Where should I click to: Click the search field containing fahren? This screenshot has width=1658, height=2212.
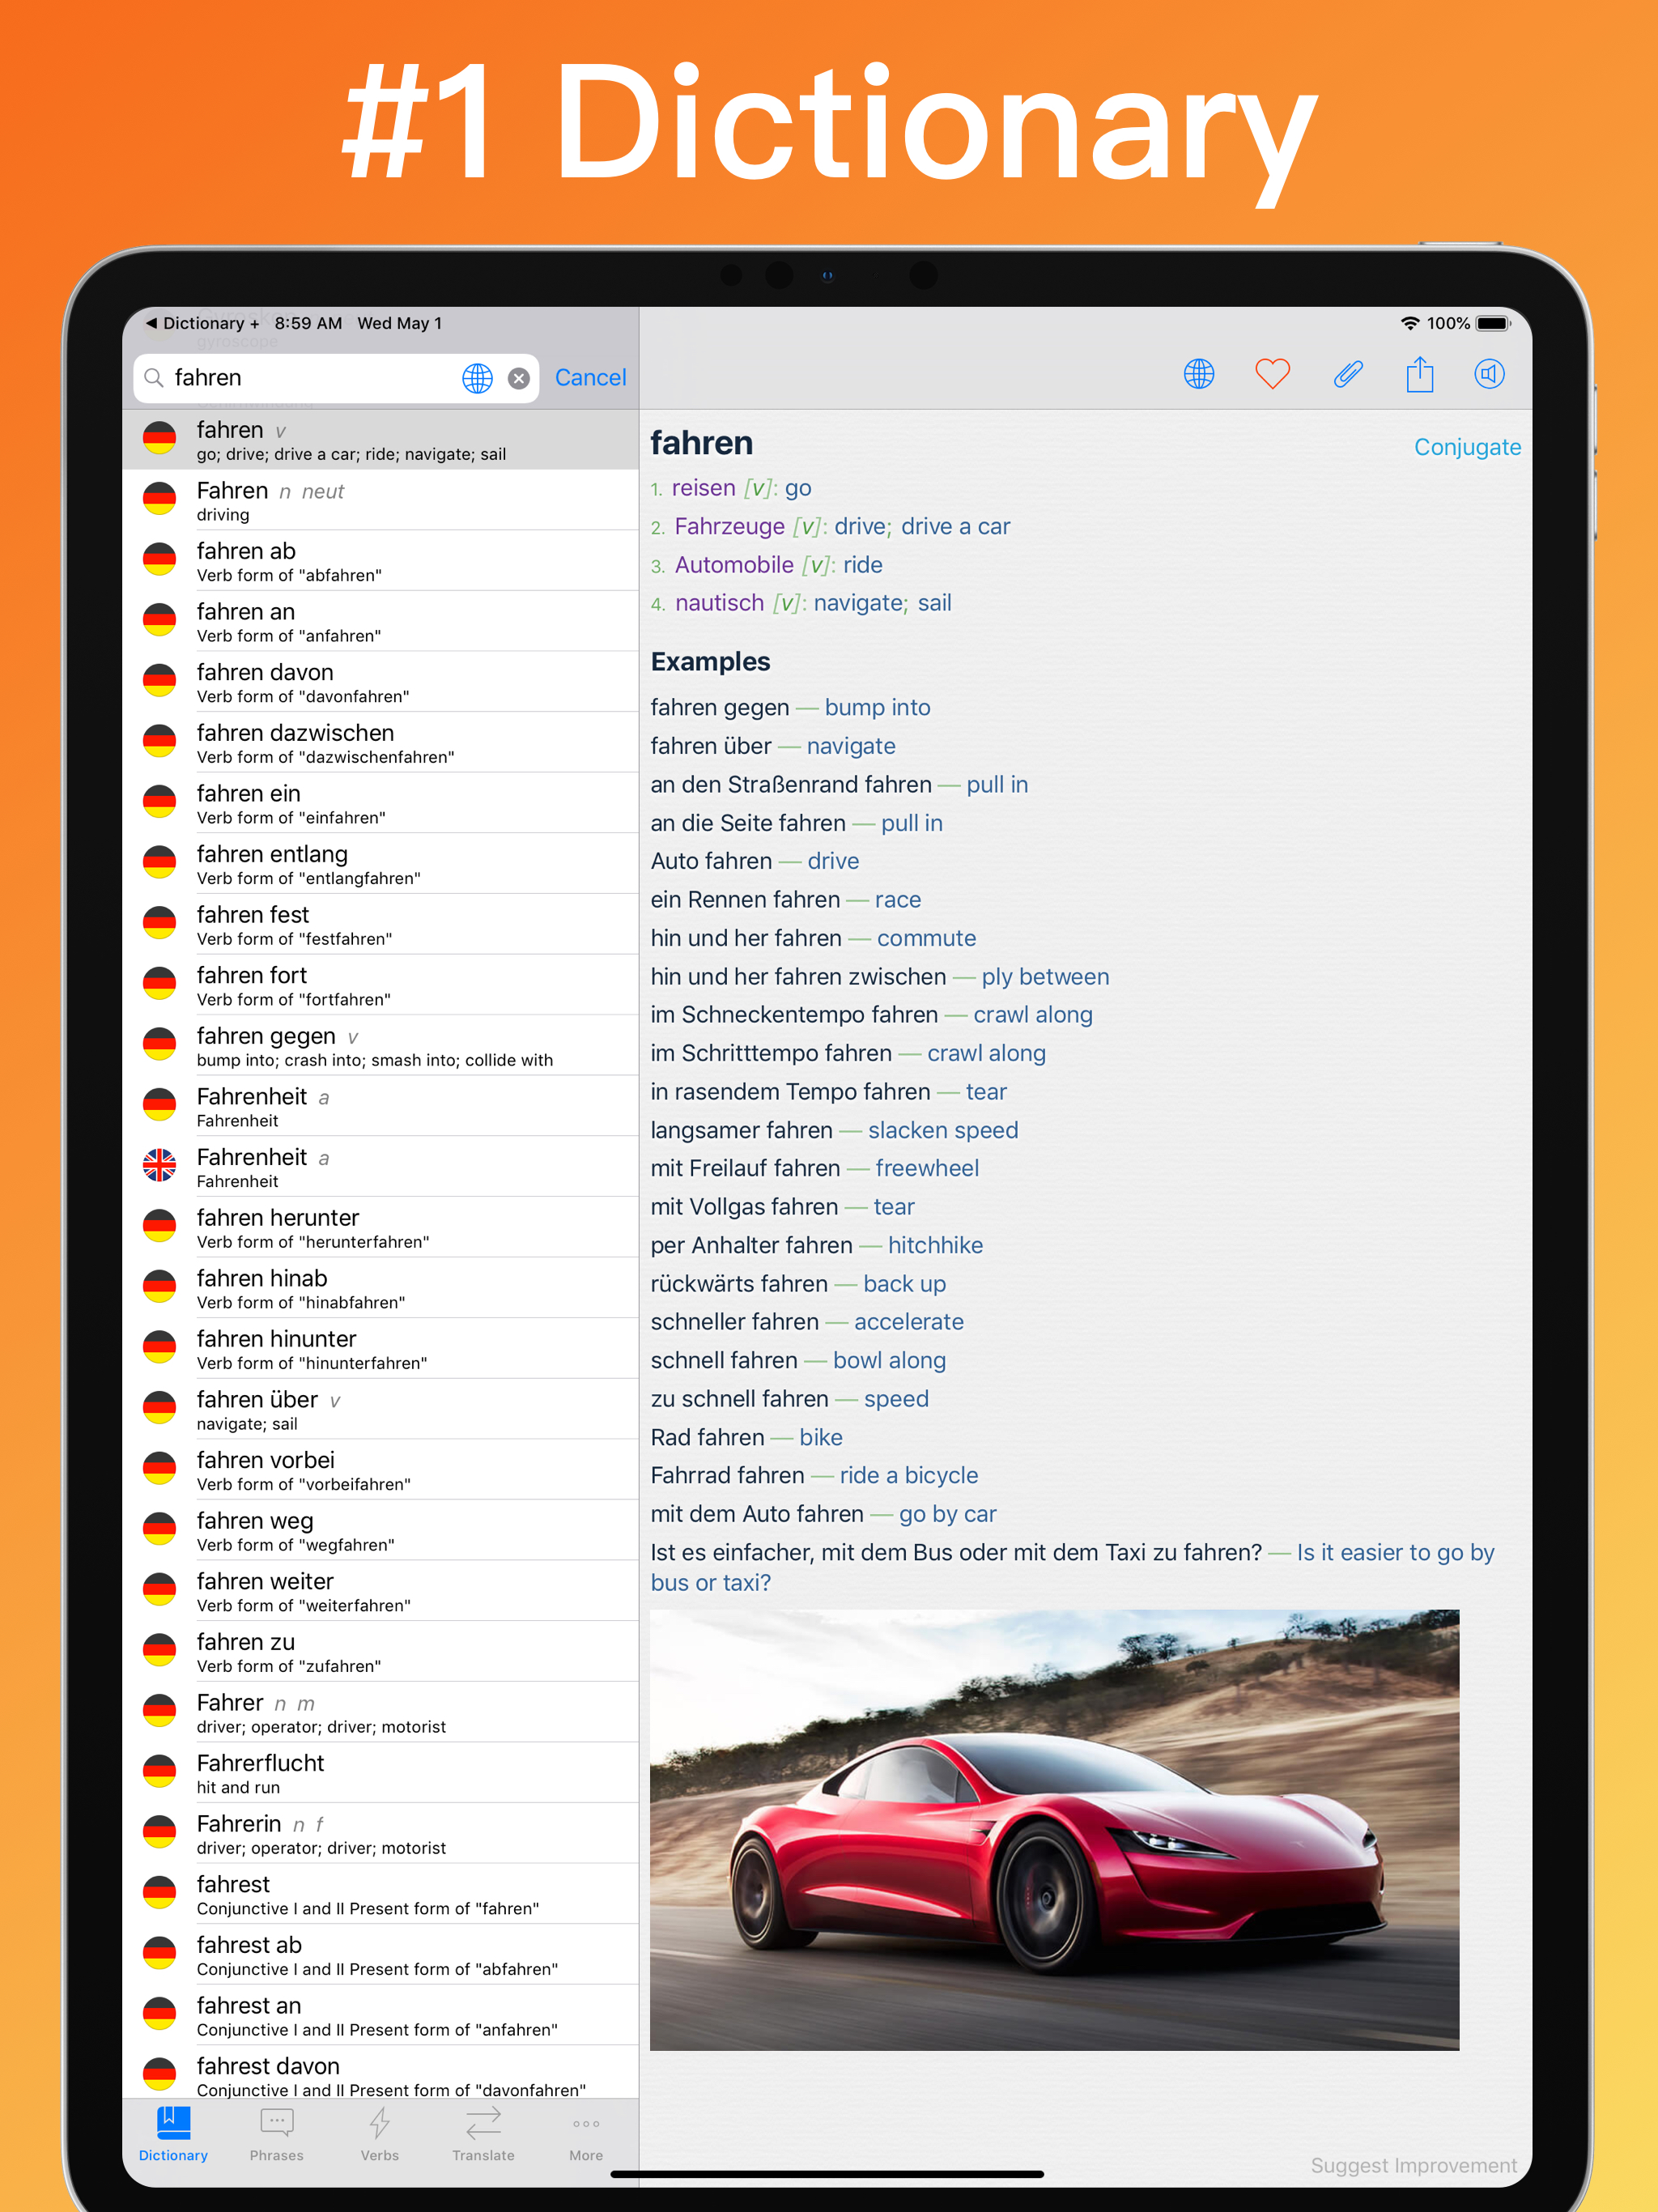pyautogui.click(x=336, y=378)
